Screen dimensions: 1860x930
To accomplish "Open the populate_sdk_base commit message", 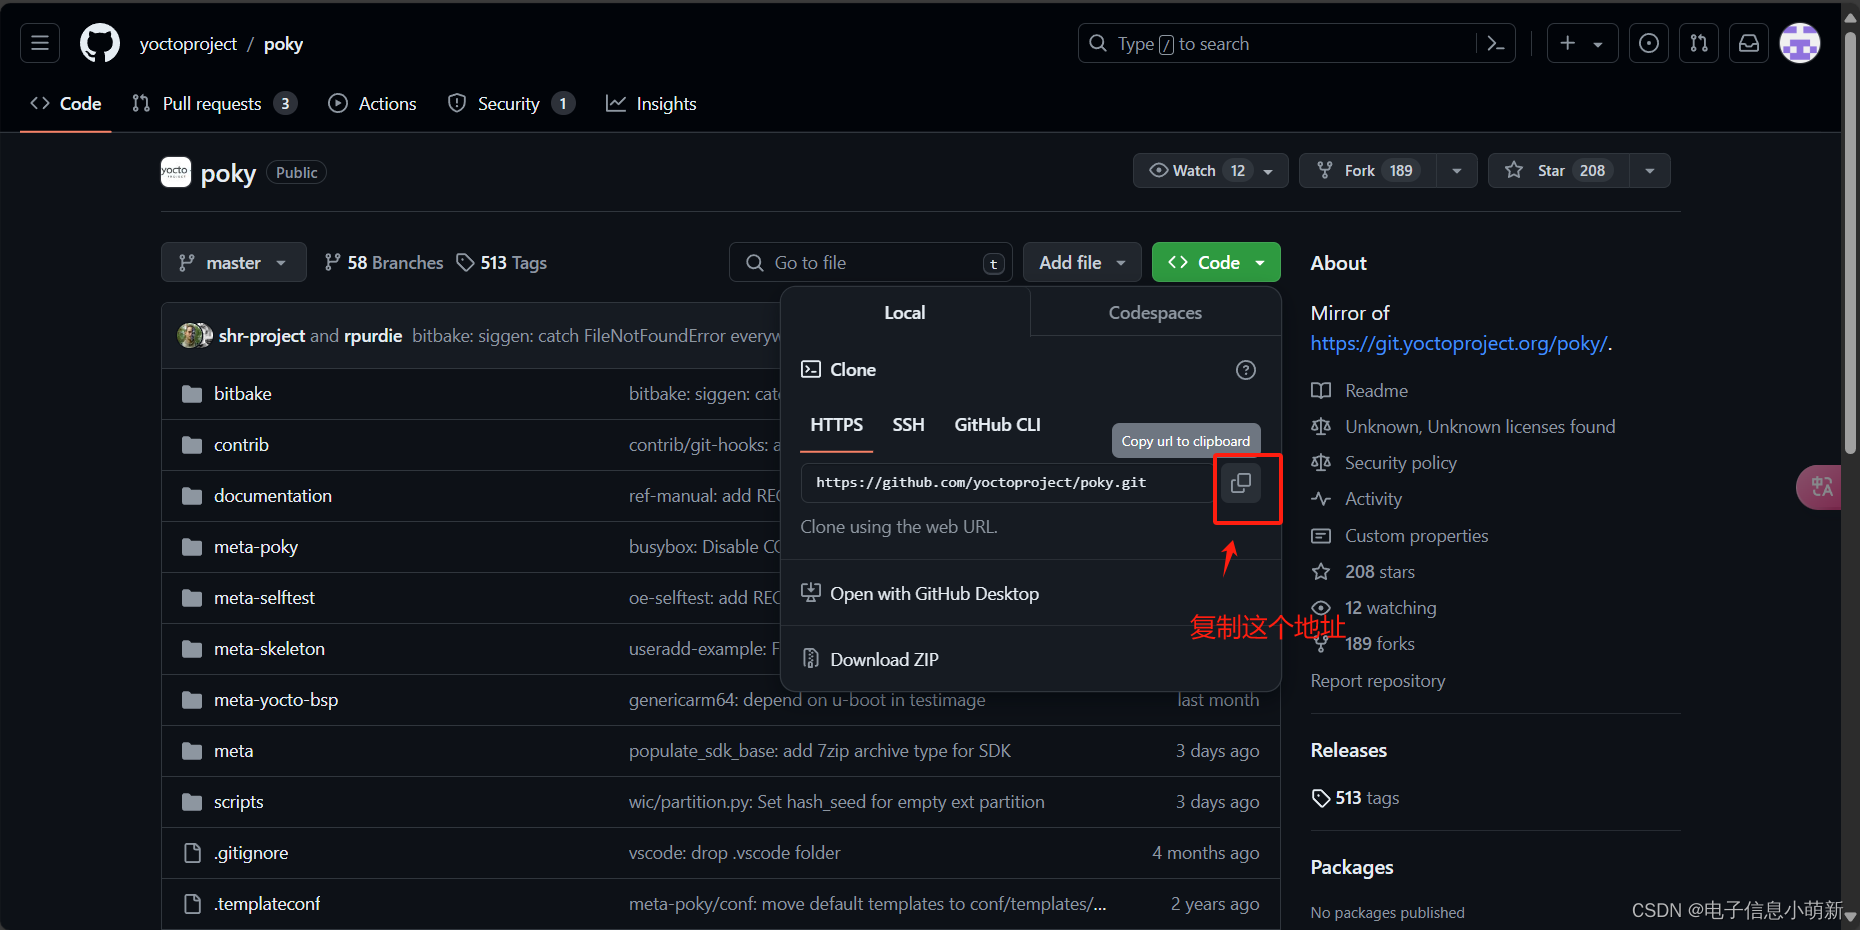I will pyautogui.click(x=820, y=751).
